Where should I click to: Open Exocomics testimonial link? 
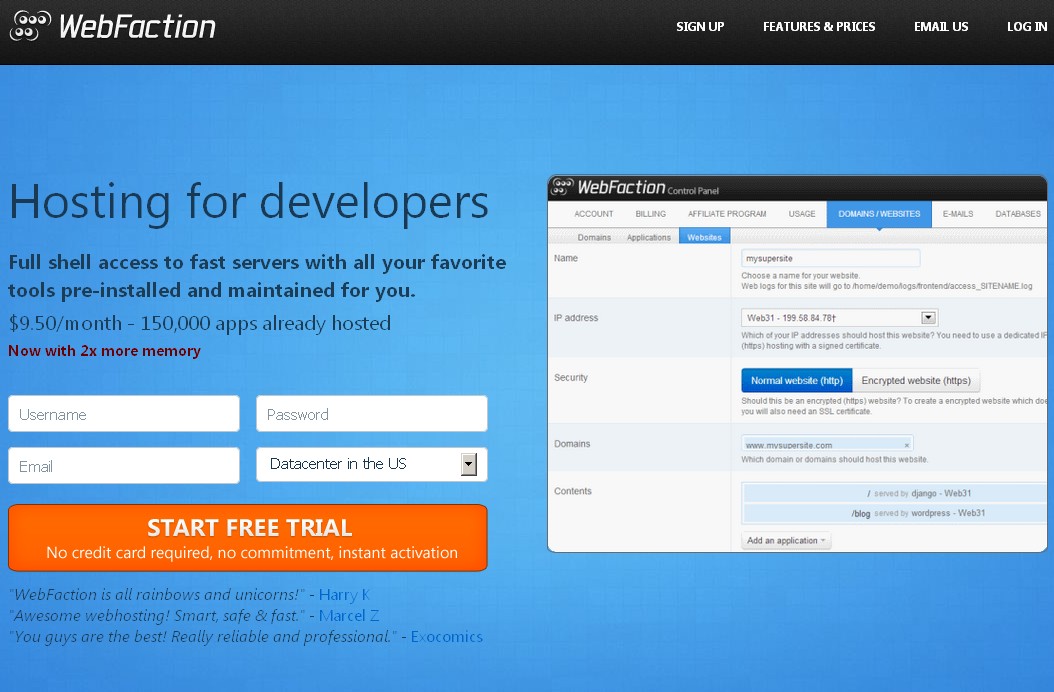click(x=447, y=636)
